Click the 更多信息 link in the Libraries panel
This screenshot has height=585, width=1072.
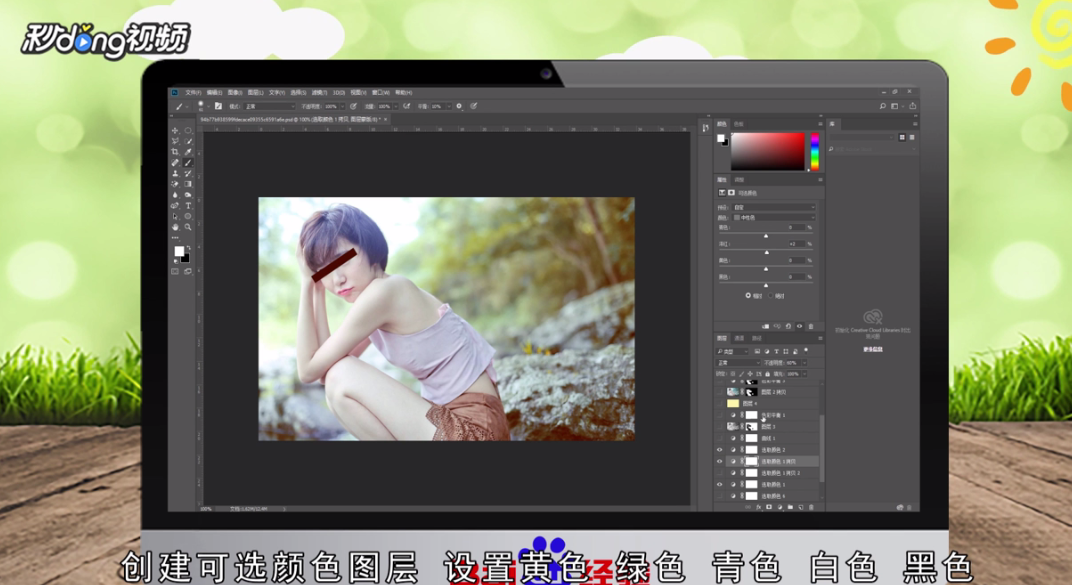873,349
